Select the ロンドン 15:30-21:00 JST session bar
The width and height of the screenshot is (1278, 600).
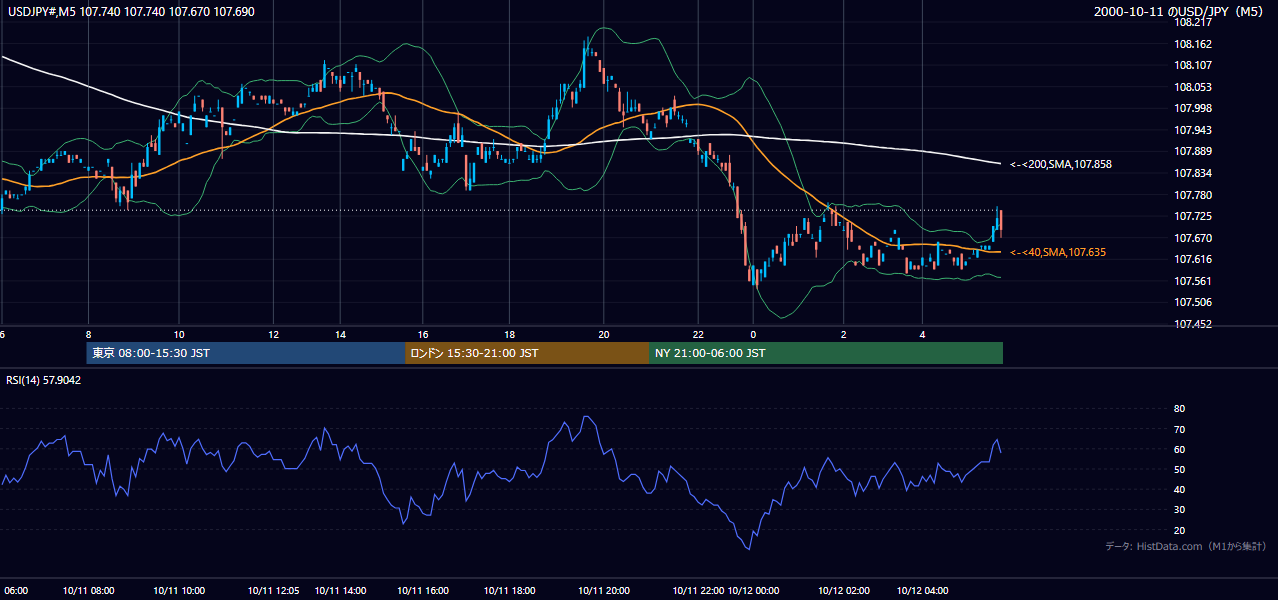[527, 353]
